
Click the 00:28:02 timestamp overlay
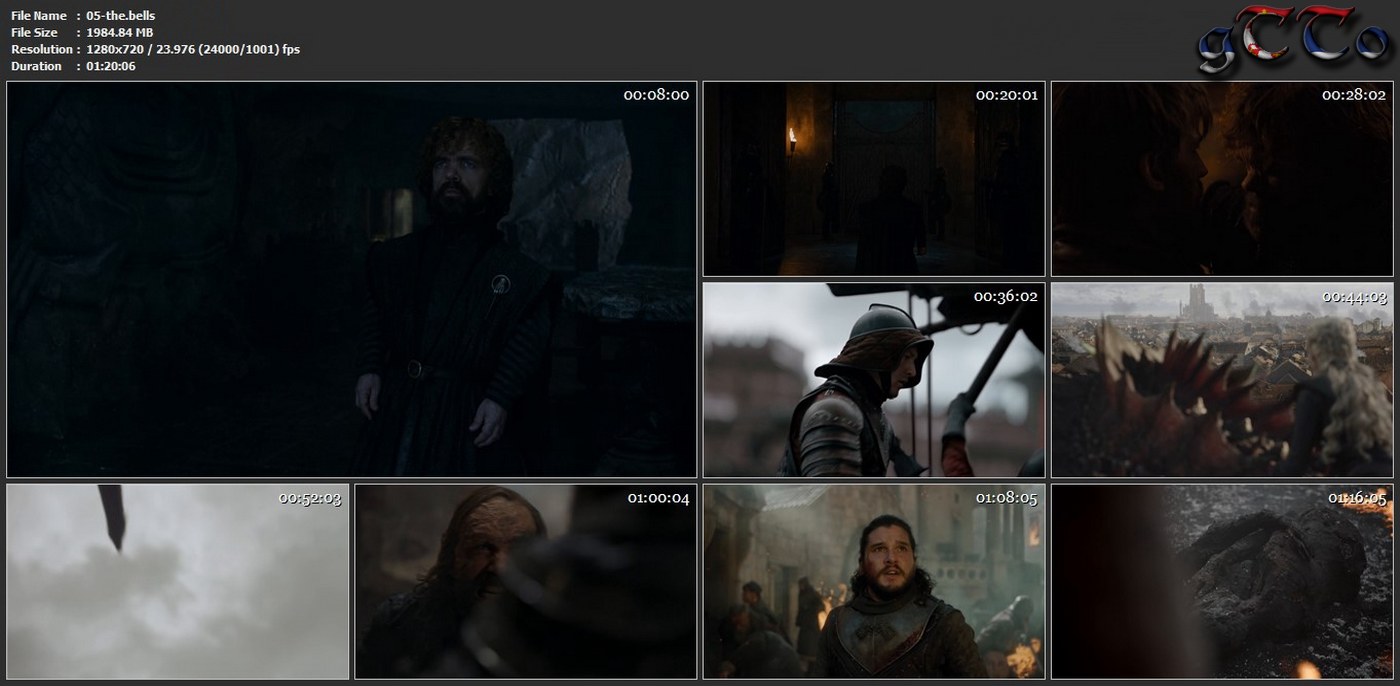[1354, 95]
